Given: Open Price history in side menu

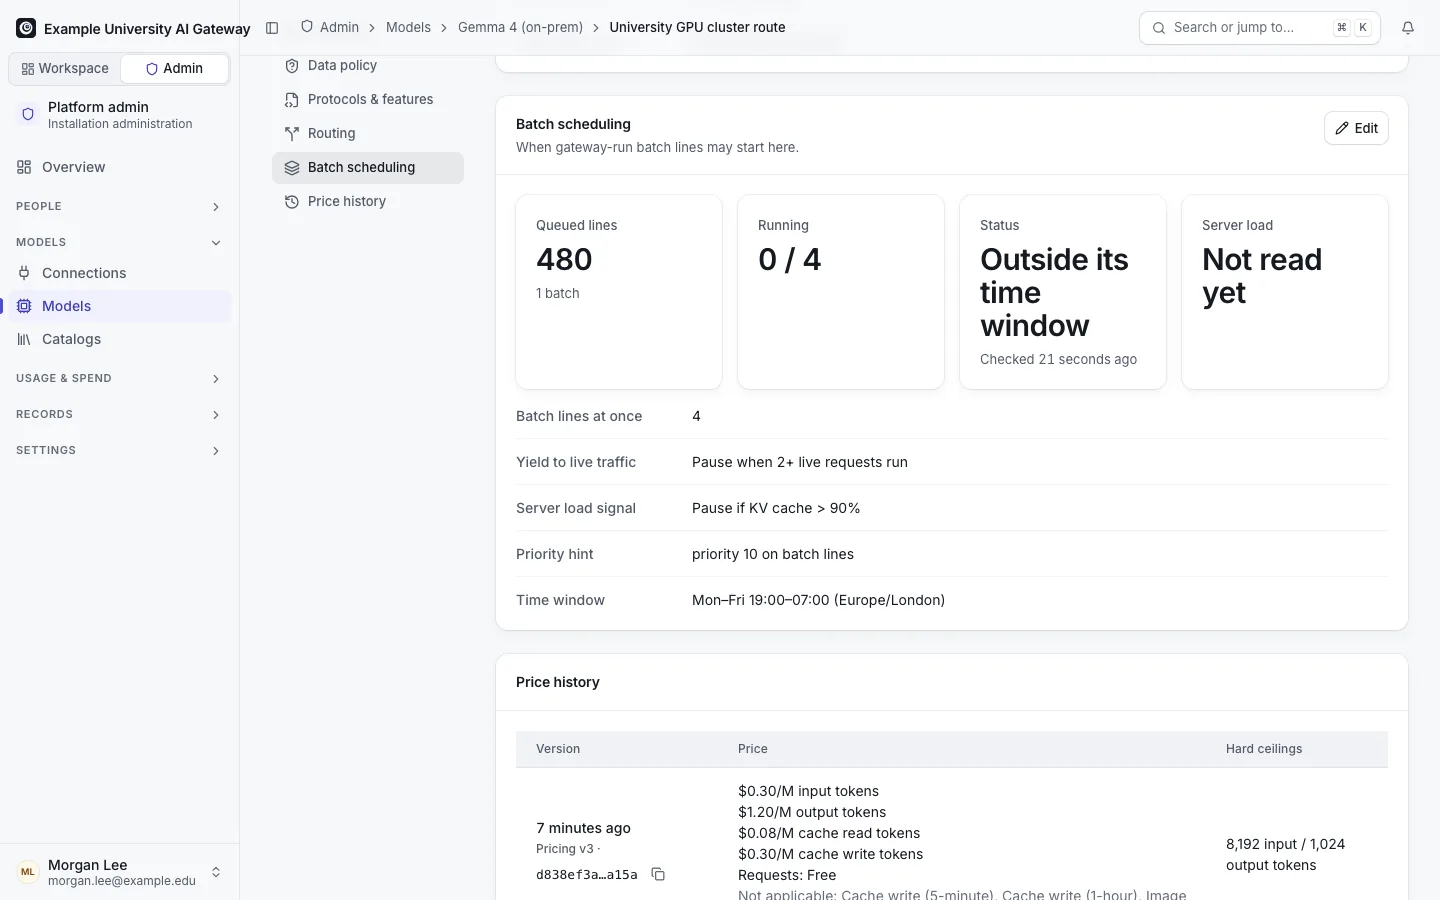Looking at the screenshot, I should click(368, 201).
